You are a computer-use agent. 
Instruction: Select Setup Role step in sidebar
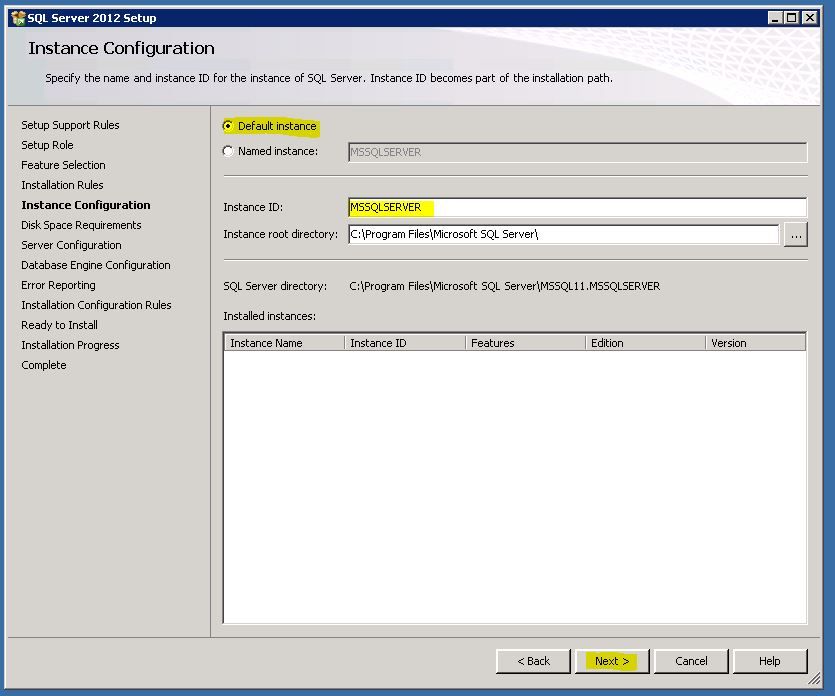[x=47, y=145]
